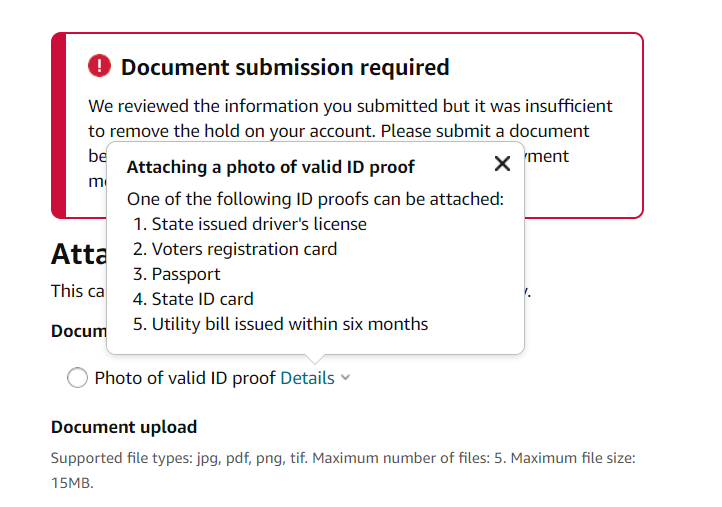
Task: Select Voters registration card list item
Action: 235,249
